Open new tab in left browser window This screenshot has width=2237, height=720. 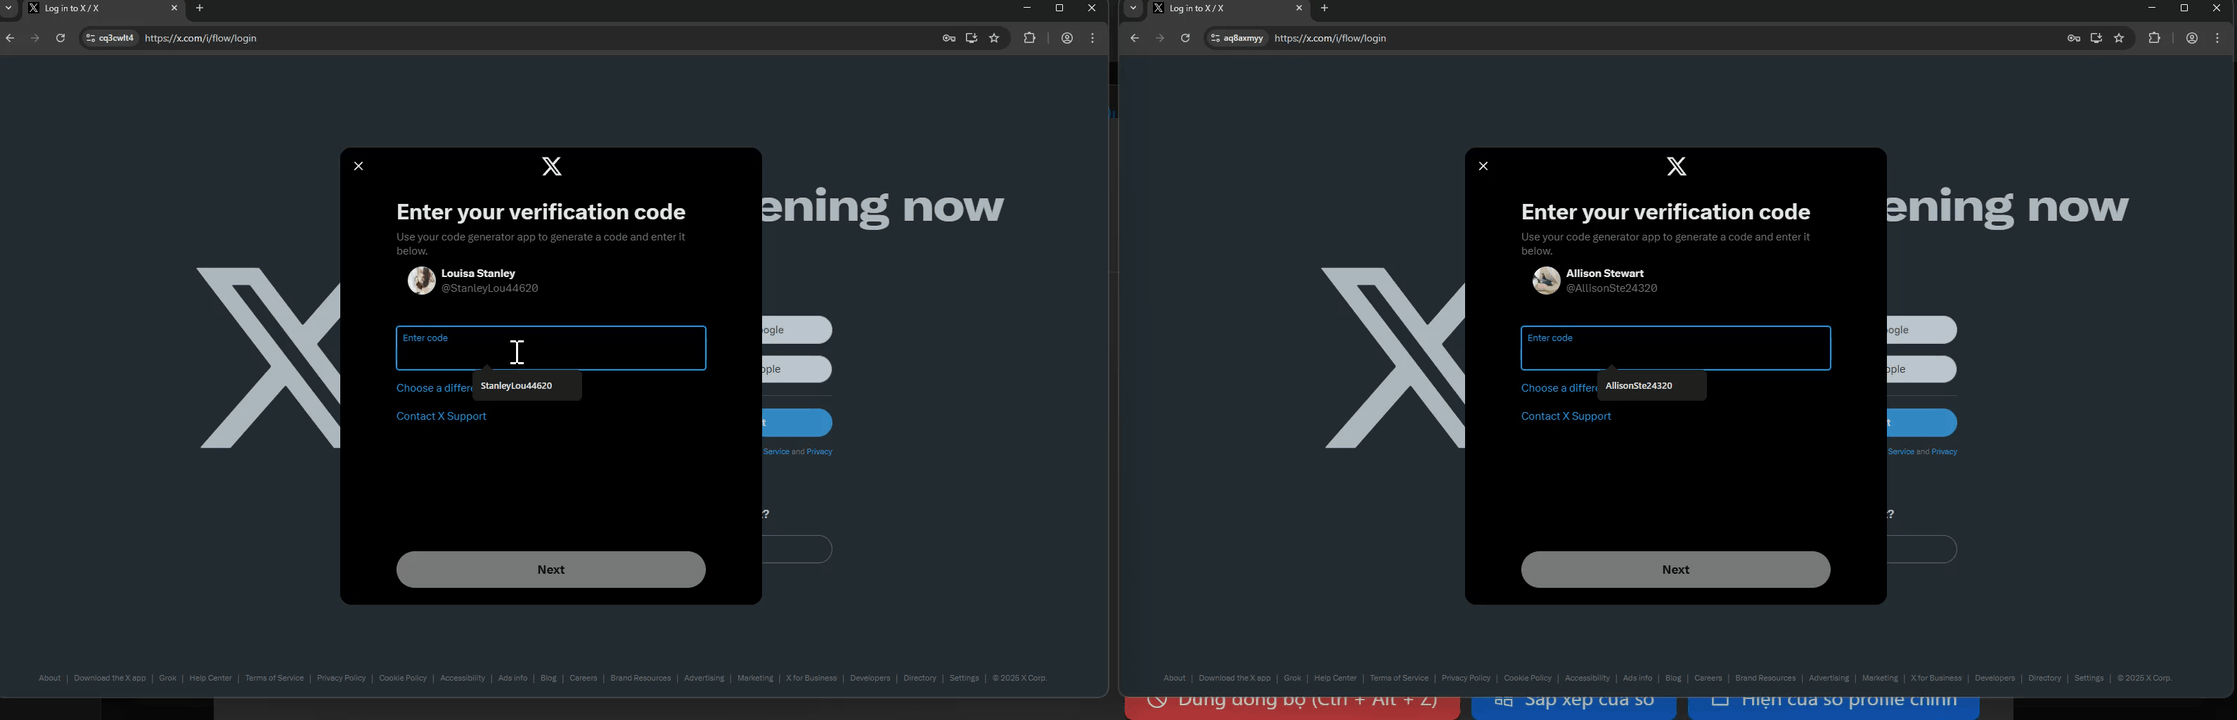[200, 8]
